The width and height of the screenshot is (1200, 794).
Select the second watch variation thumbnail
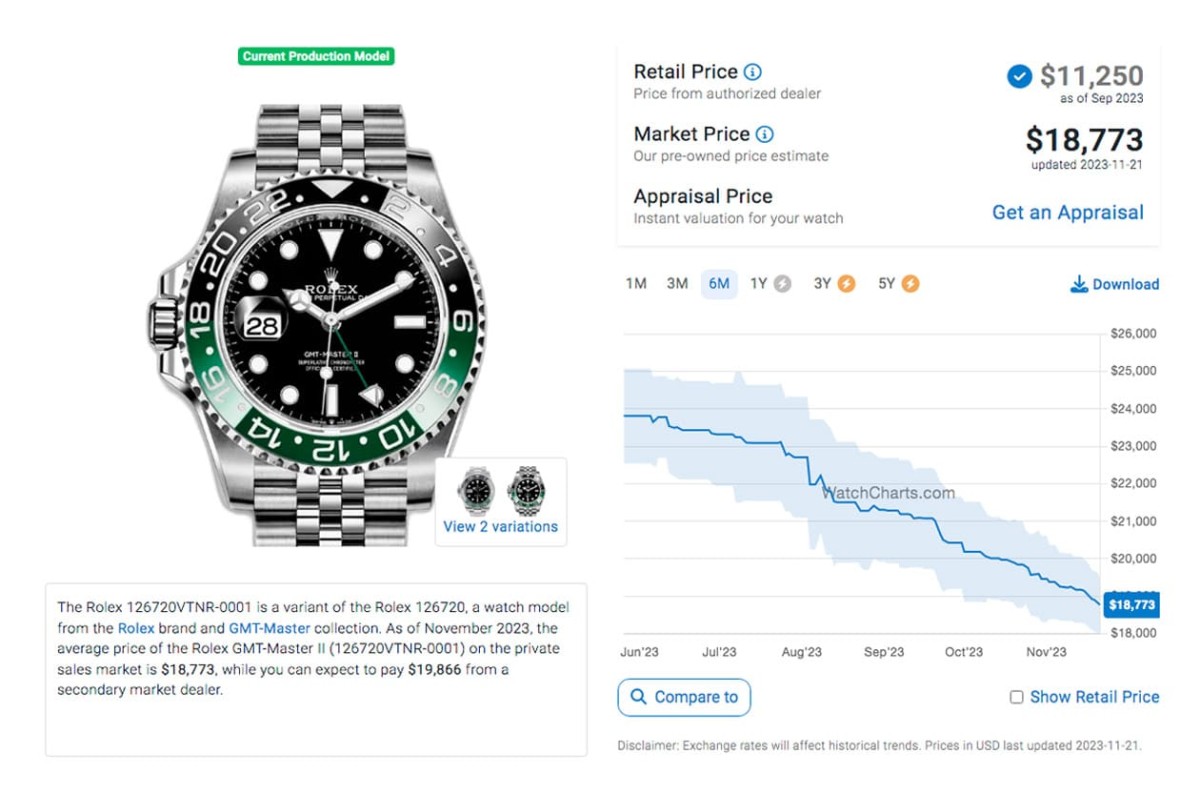tap(526, 490)
